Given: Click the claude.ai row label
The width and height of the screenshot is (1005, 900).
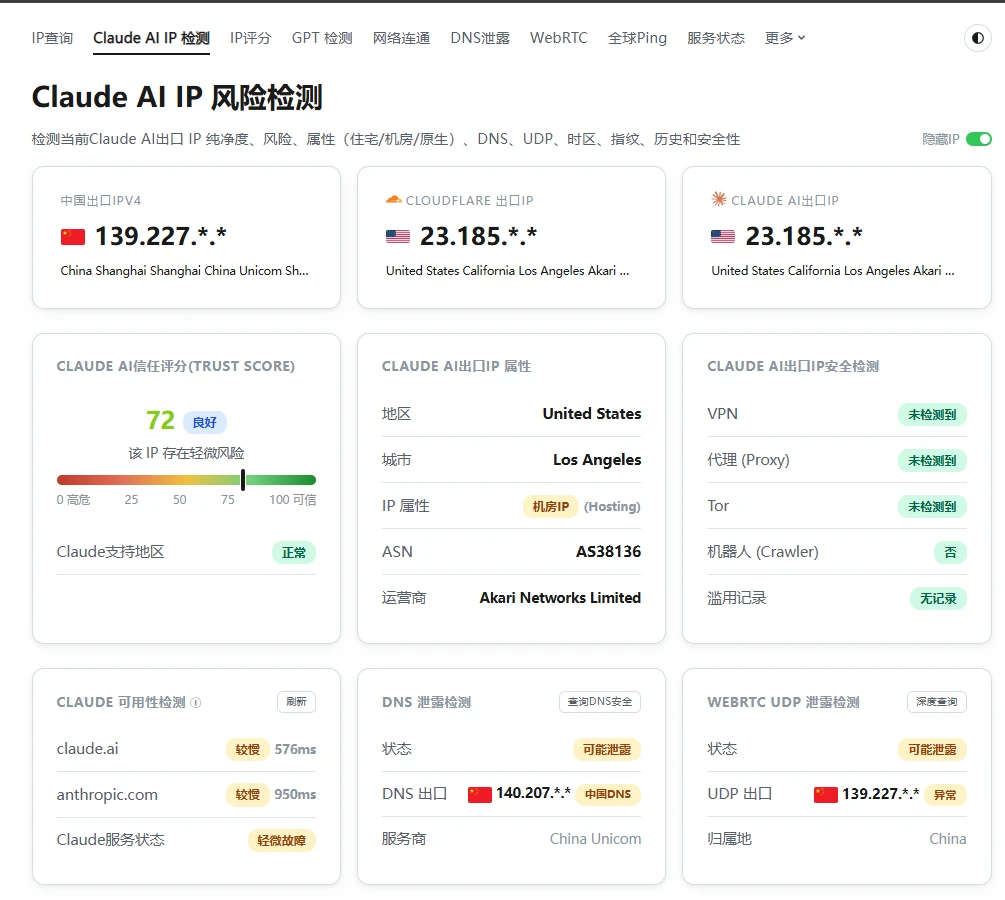Looking at the screenshot, I should point(87,749).
